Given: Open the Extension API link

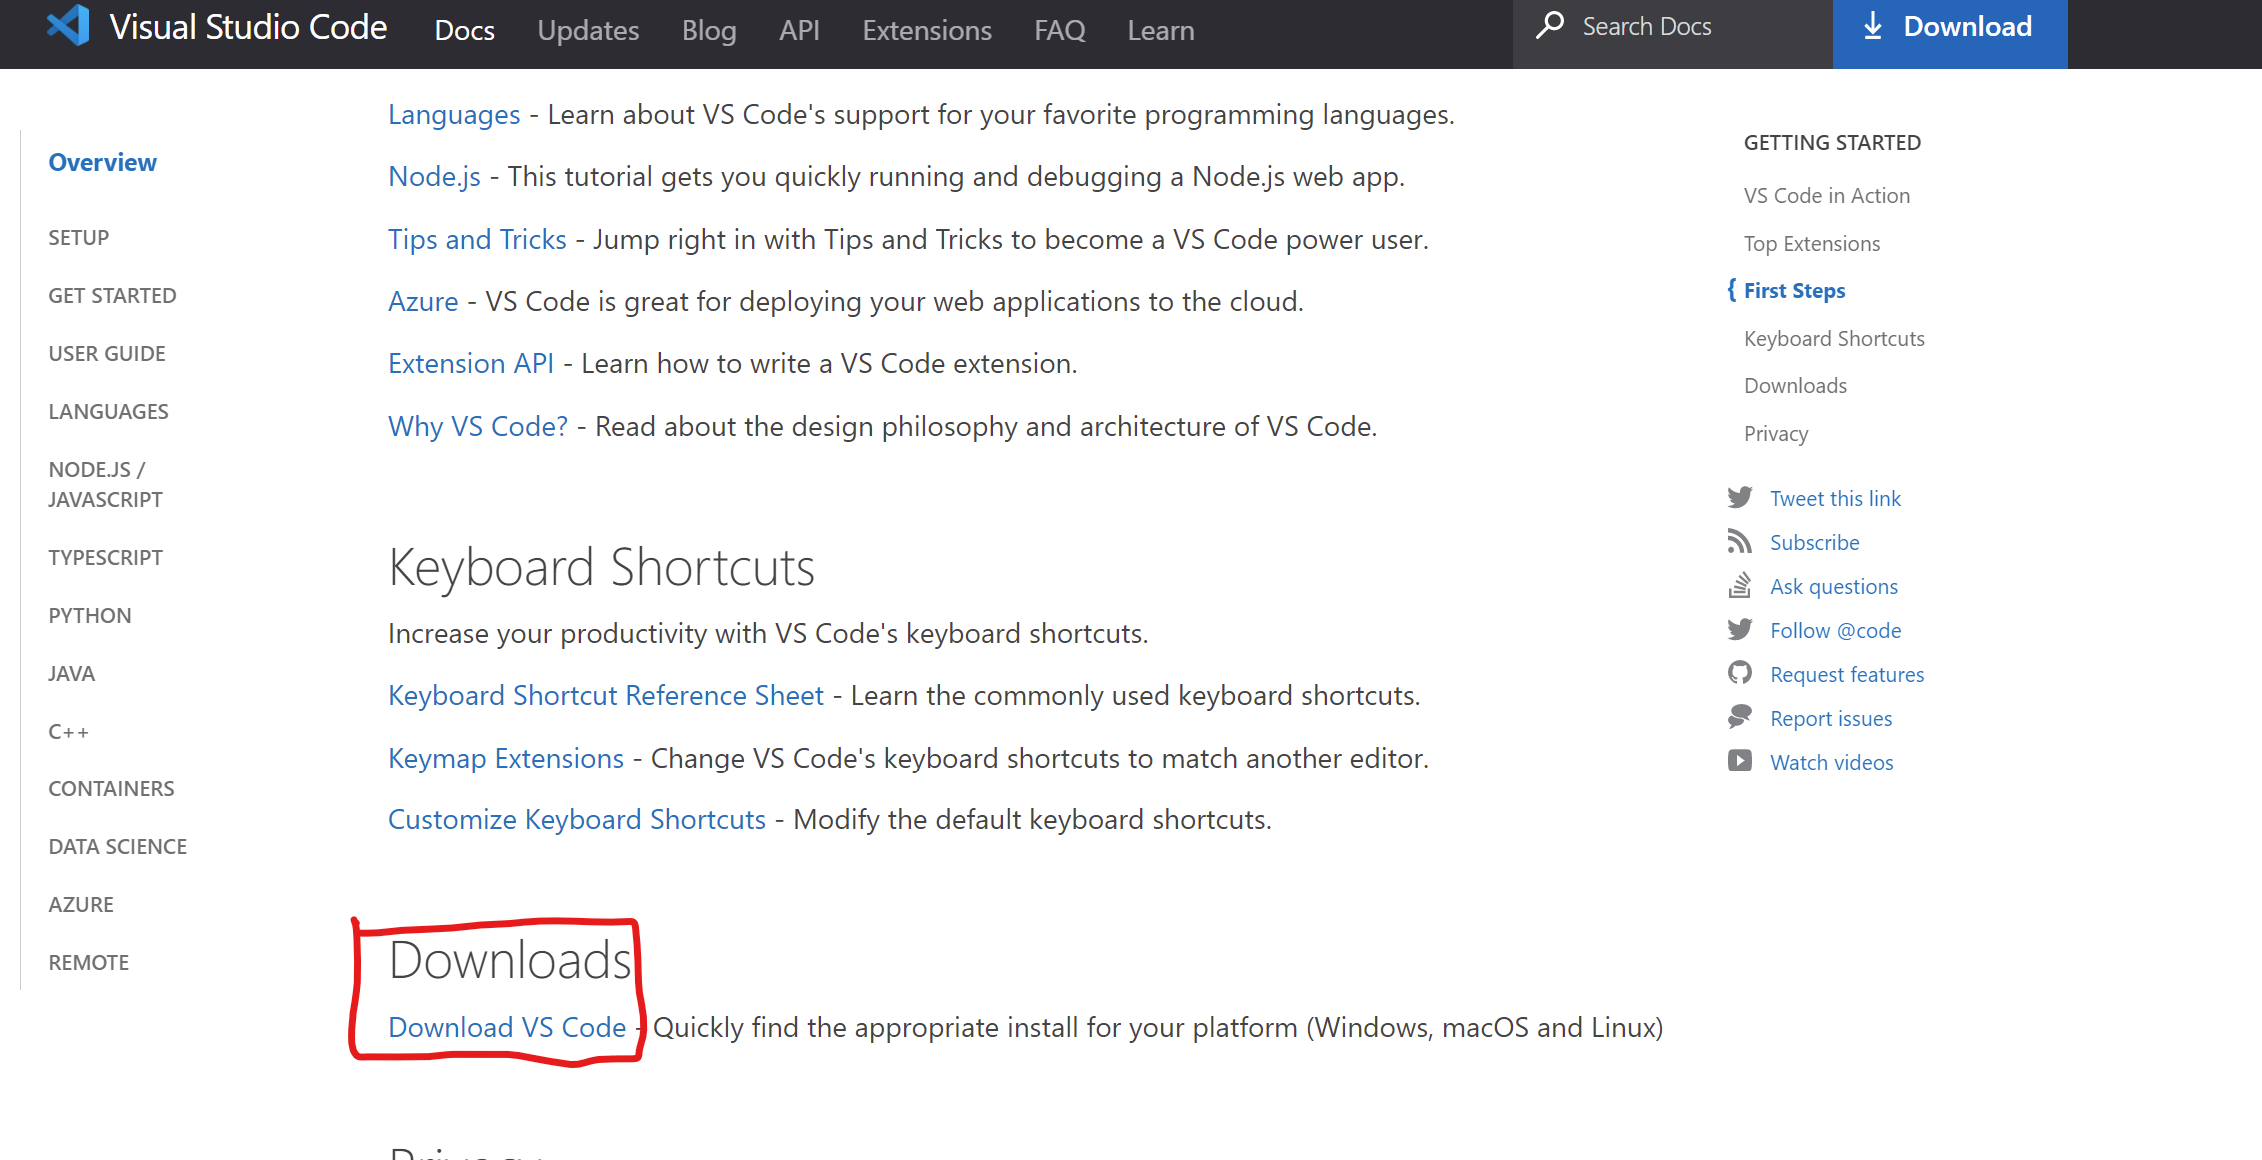Looking at the screenshot, I should pyautogui.click(x=471, y=364).
